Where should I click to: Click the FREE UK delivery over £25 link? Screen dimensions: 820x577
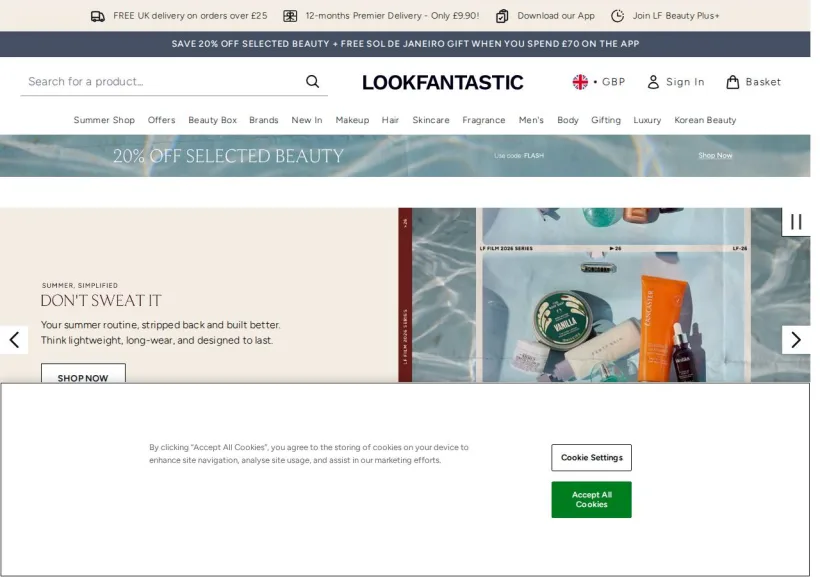pyautogui.click(x=190, y=16)
